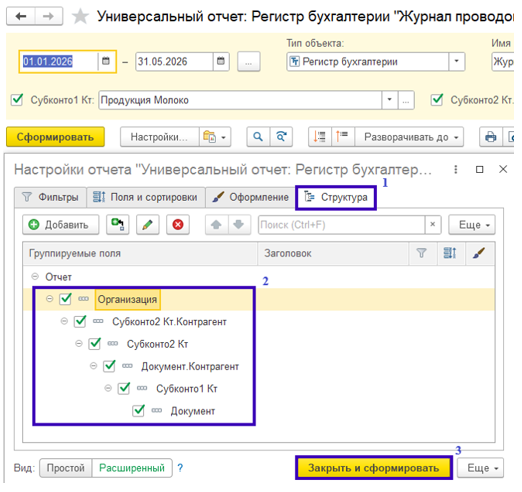Uncheck the Документ grouping checkbox
Image resolution: width=522 pixels, height=492 pixels.
coord(139,411)
